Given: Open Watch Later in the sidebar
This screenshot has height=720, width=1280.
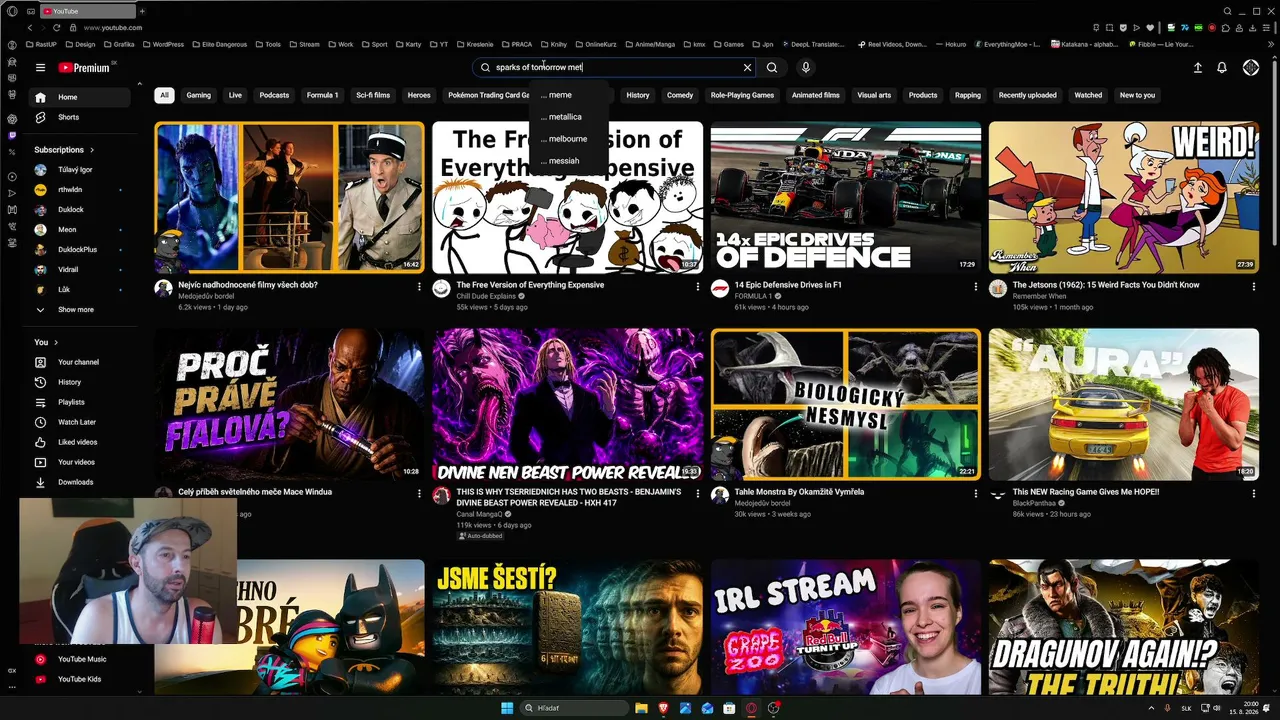Looking at the screenshot, I should click(x=80, y=422).
